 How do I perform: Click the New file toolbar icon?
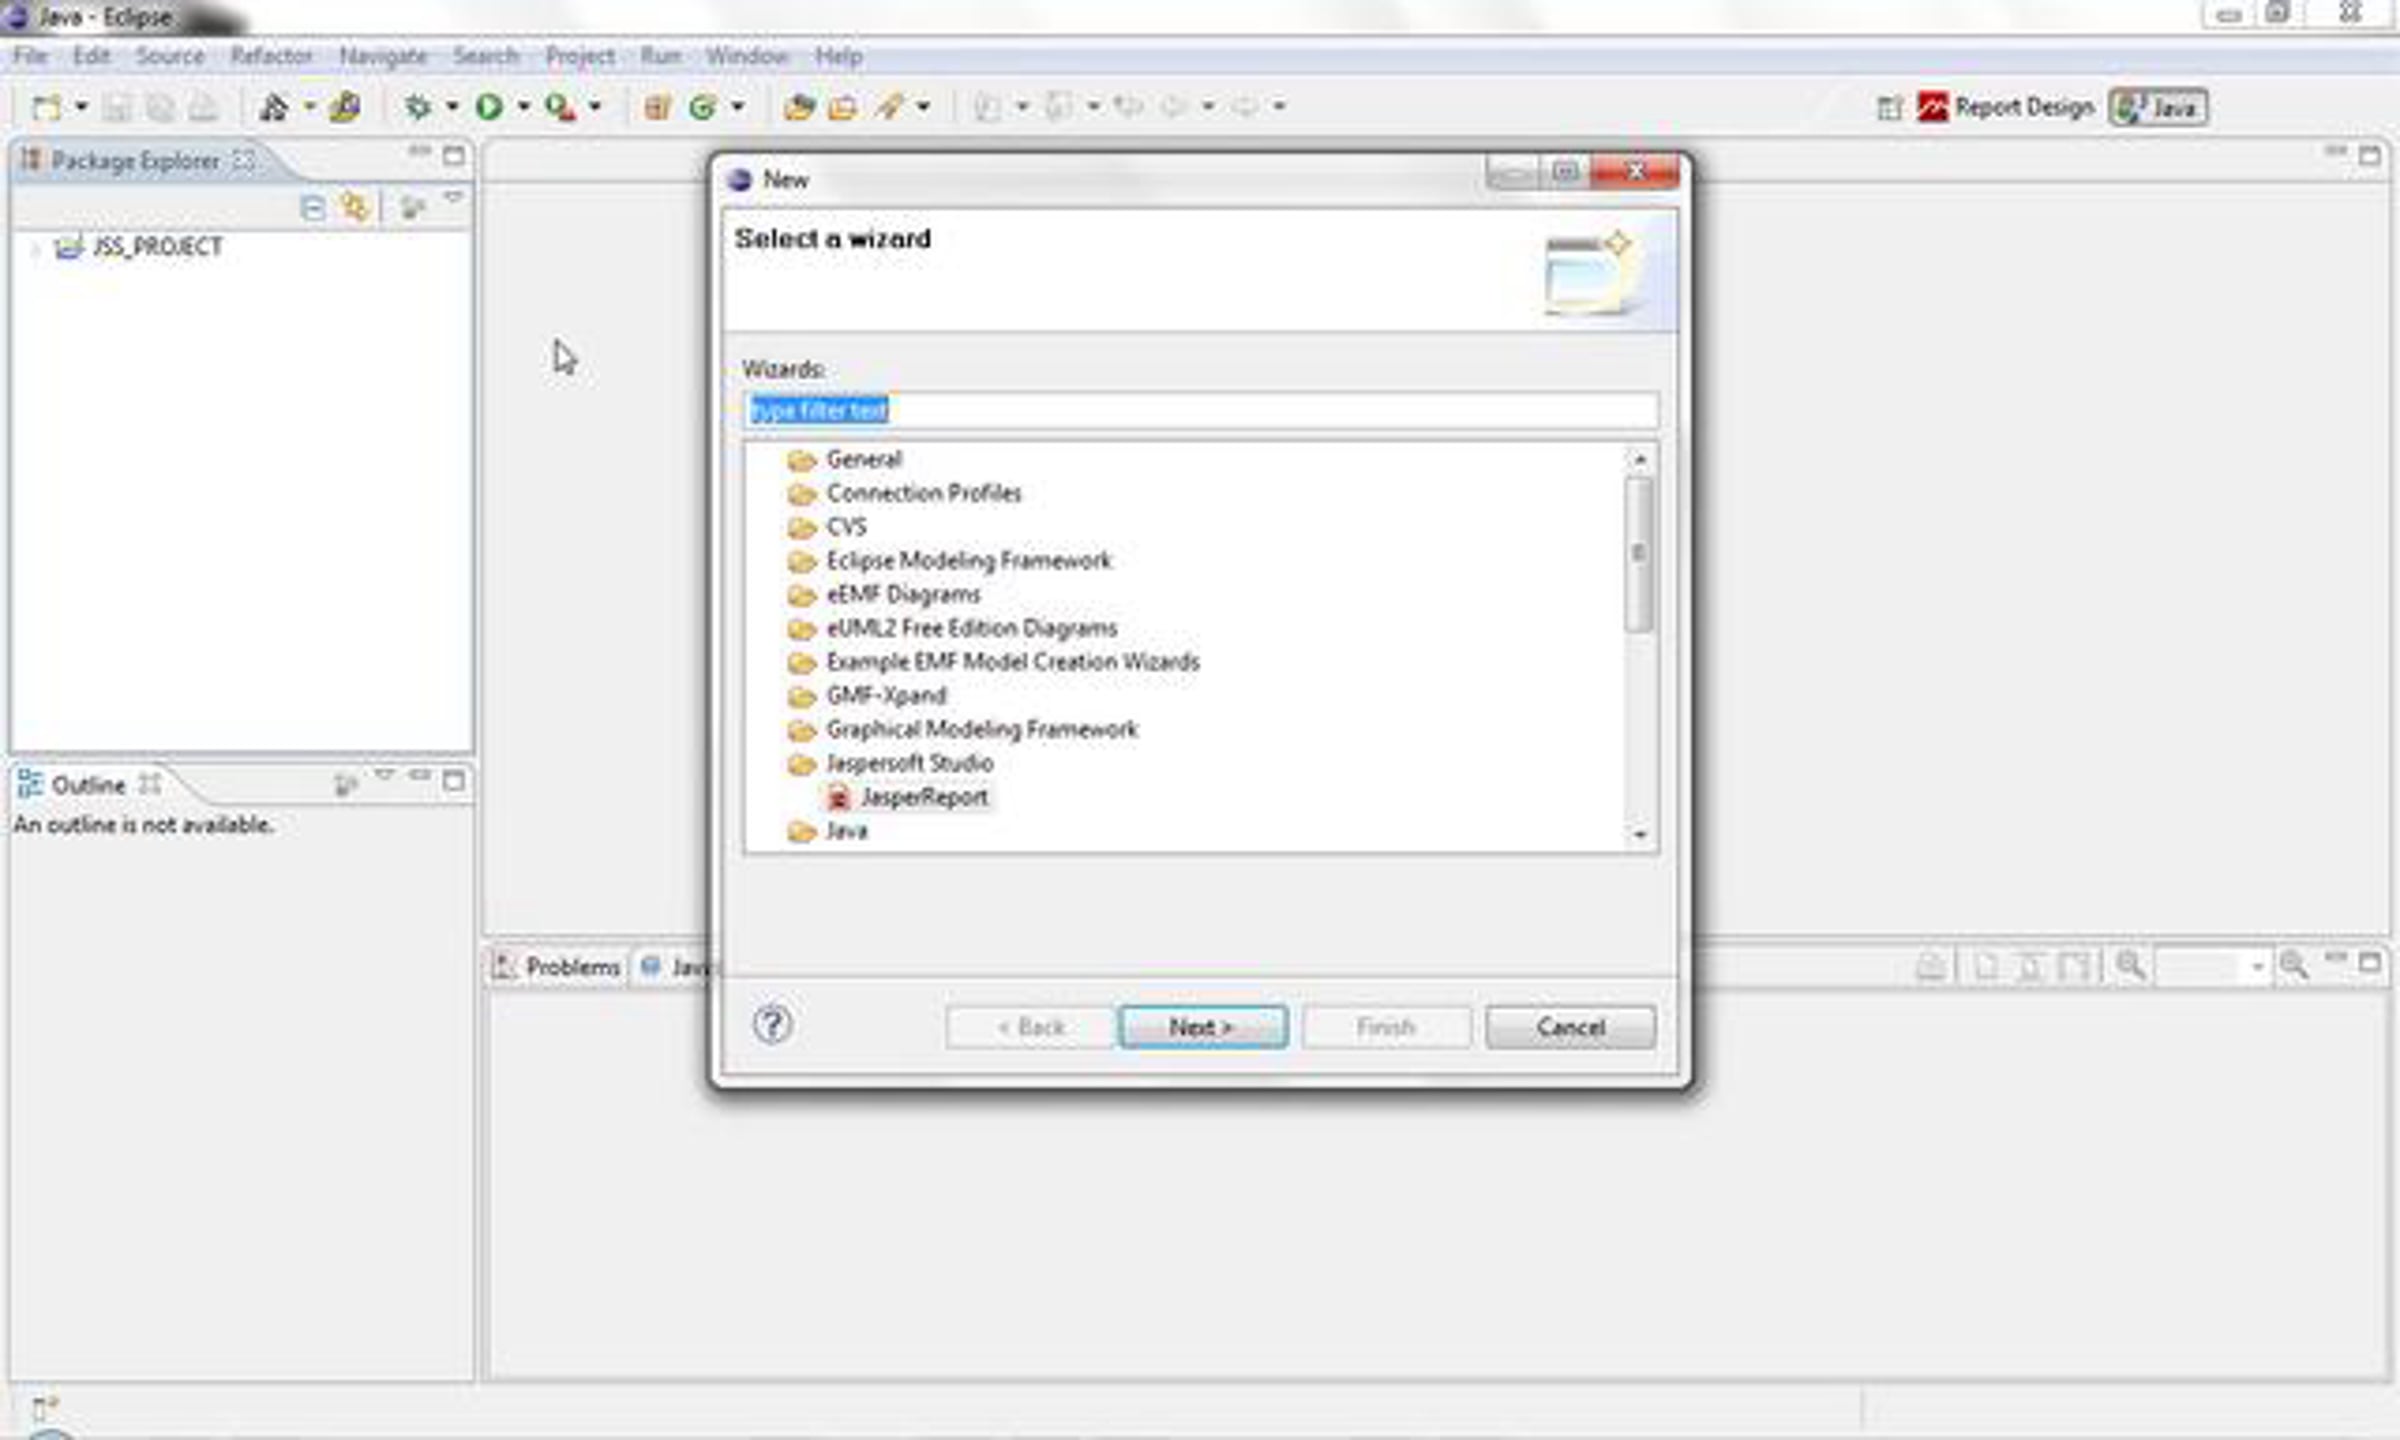[46, 106]
